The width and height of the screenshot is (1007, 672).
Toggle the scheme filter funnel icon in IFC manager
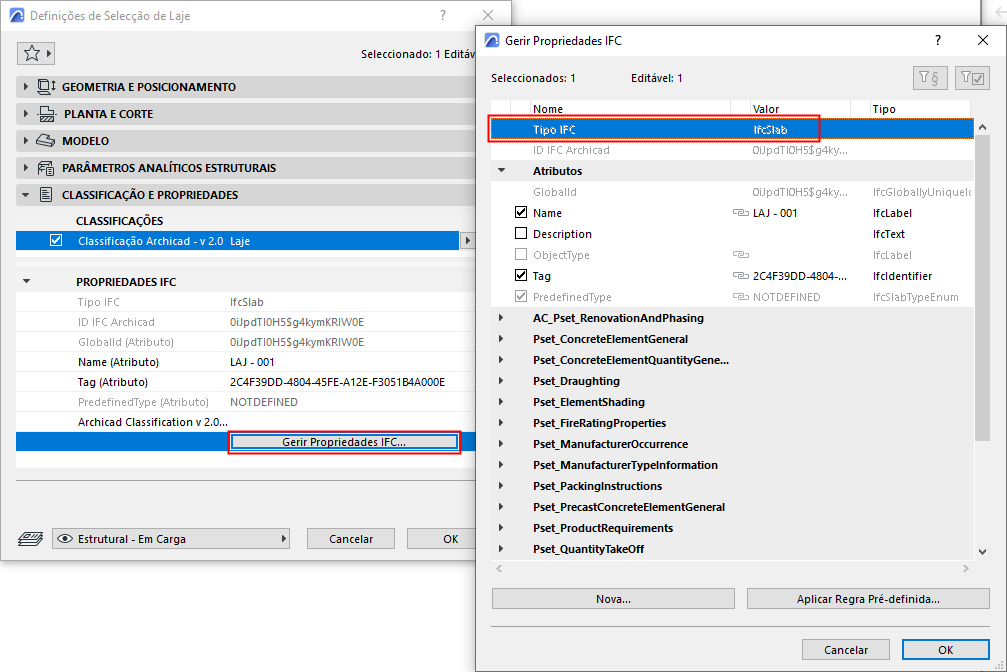coord(929,78)
